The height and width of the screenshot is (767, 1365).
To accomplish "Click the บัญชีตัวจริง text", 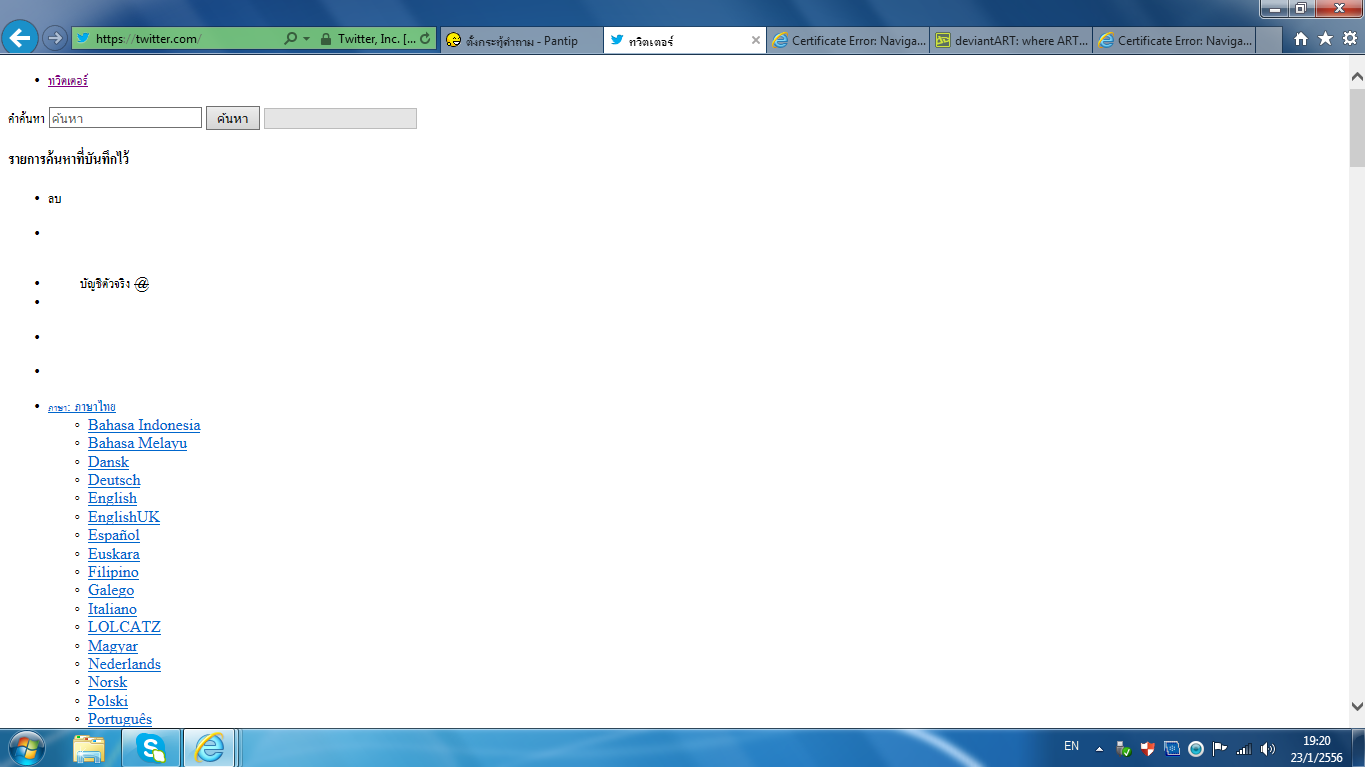I will 105,284.
